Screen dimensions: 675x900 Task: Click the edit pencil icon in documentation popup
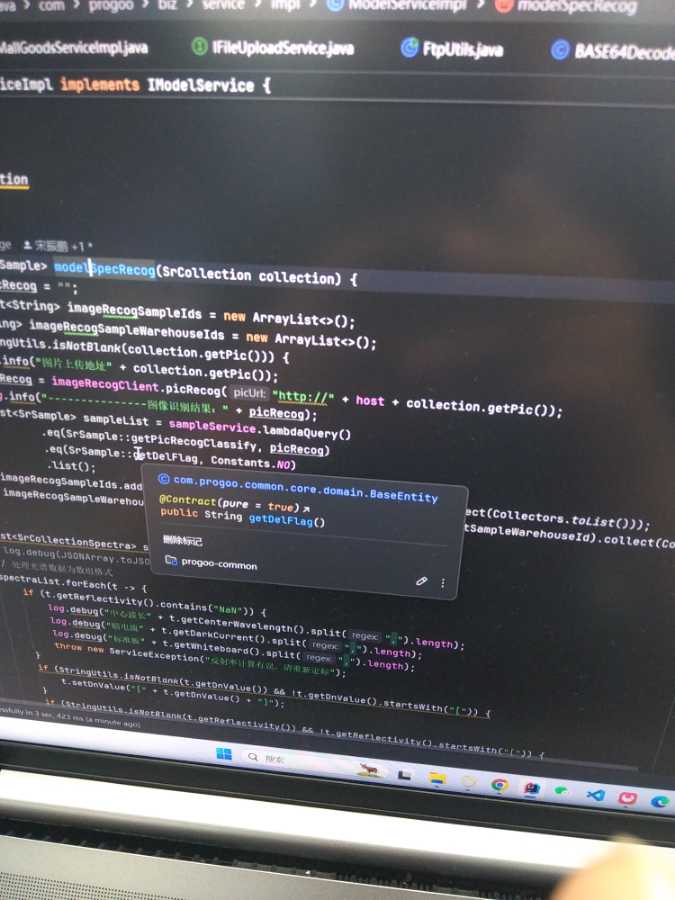(421, 580)
